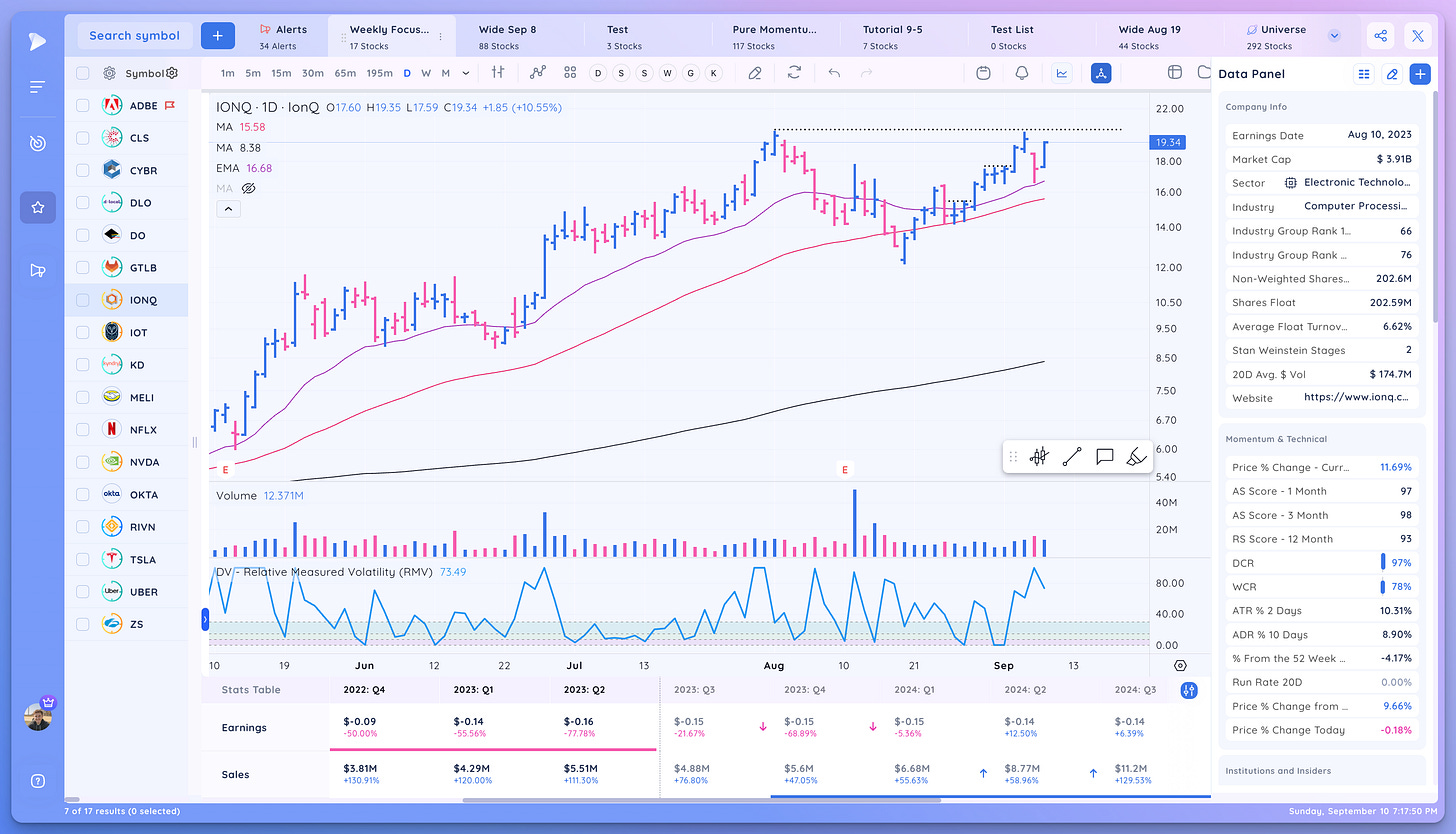The width and height of the screenshot is (1456, 834).
Task: Expand the watchlist tabs dropdown near Universe
Action: pos(1334,35)
